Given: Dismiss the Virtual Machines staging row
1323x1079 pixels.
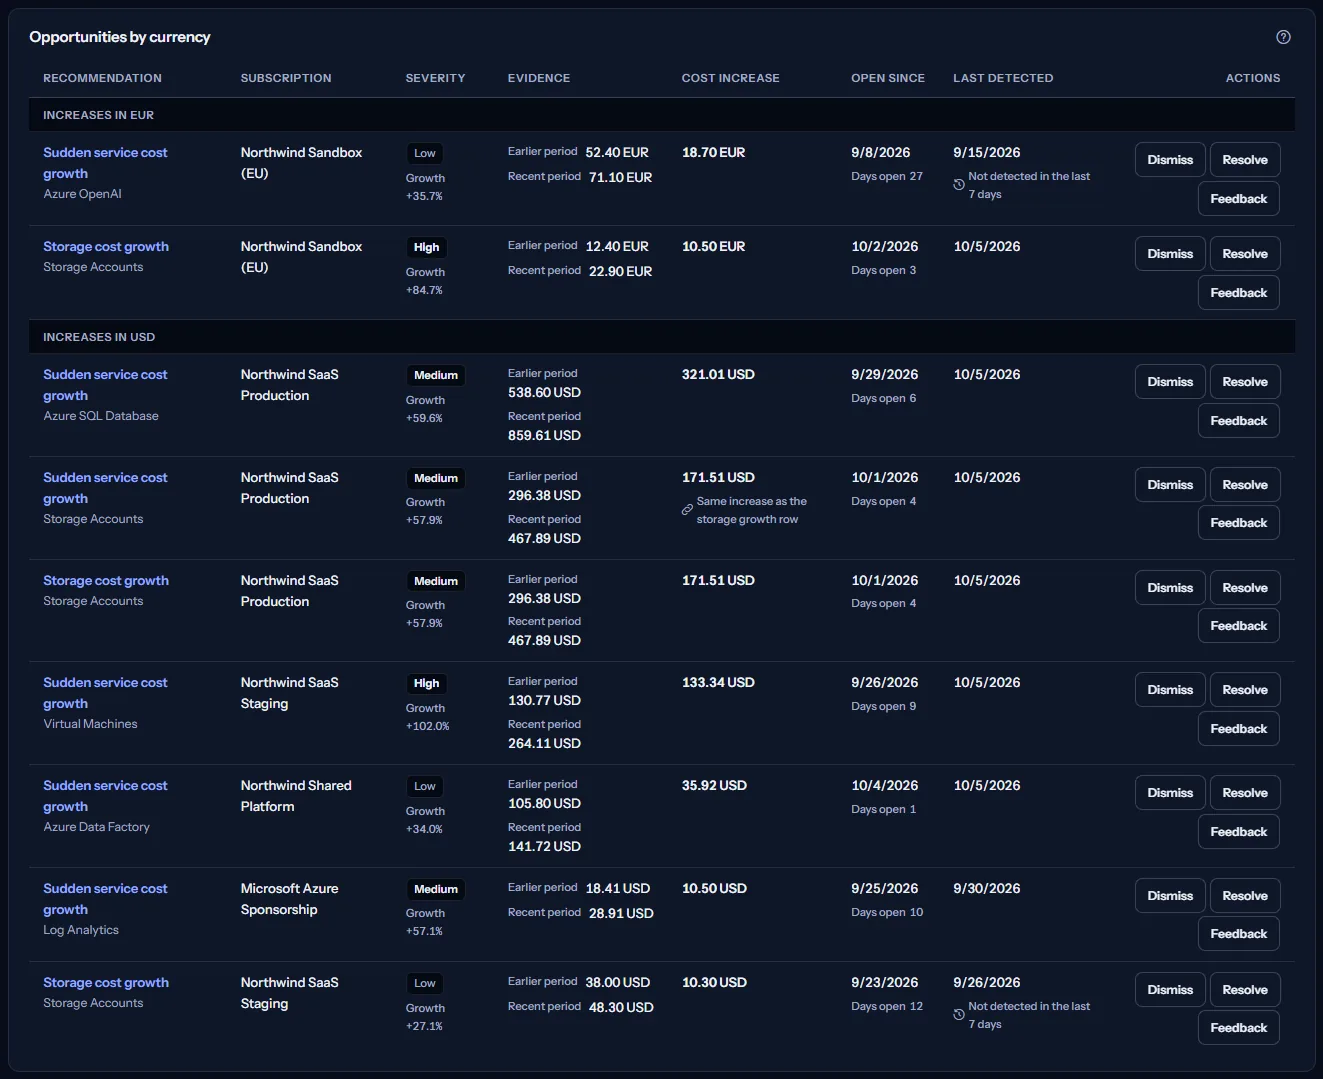Looking at the screenshot, I should click(x=1170, y=690).
